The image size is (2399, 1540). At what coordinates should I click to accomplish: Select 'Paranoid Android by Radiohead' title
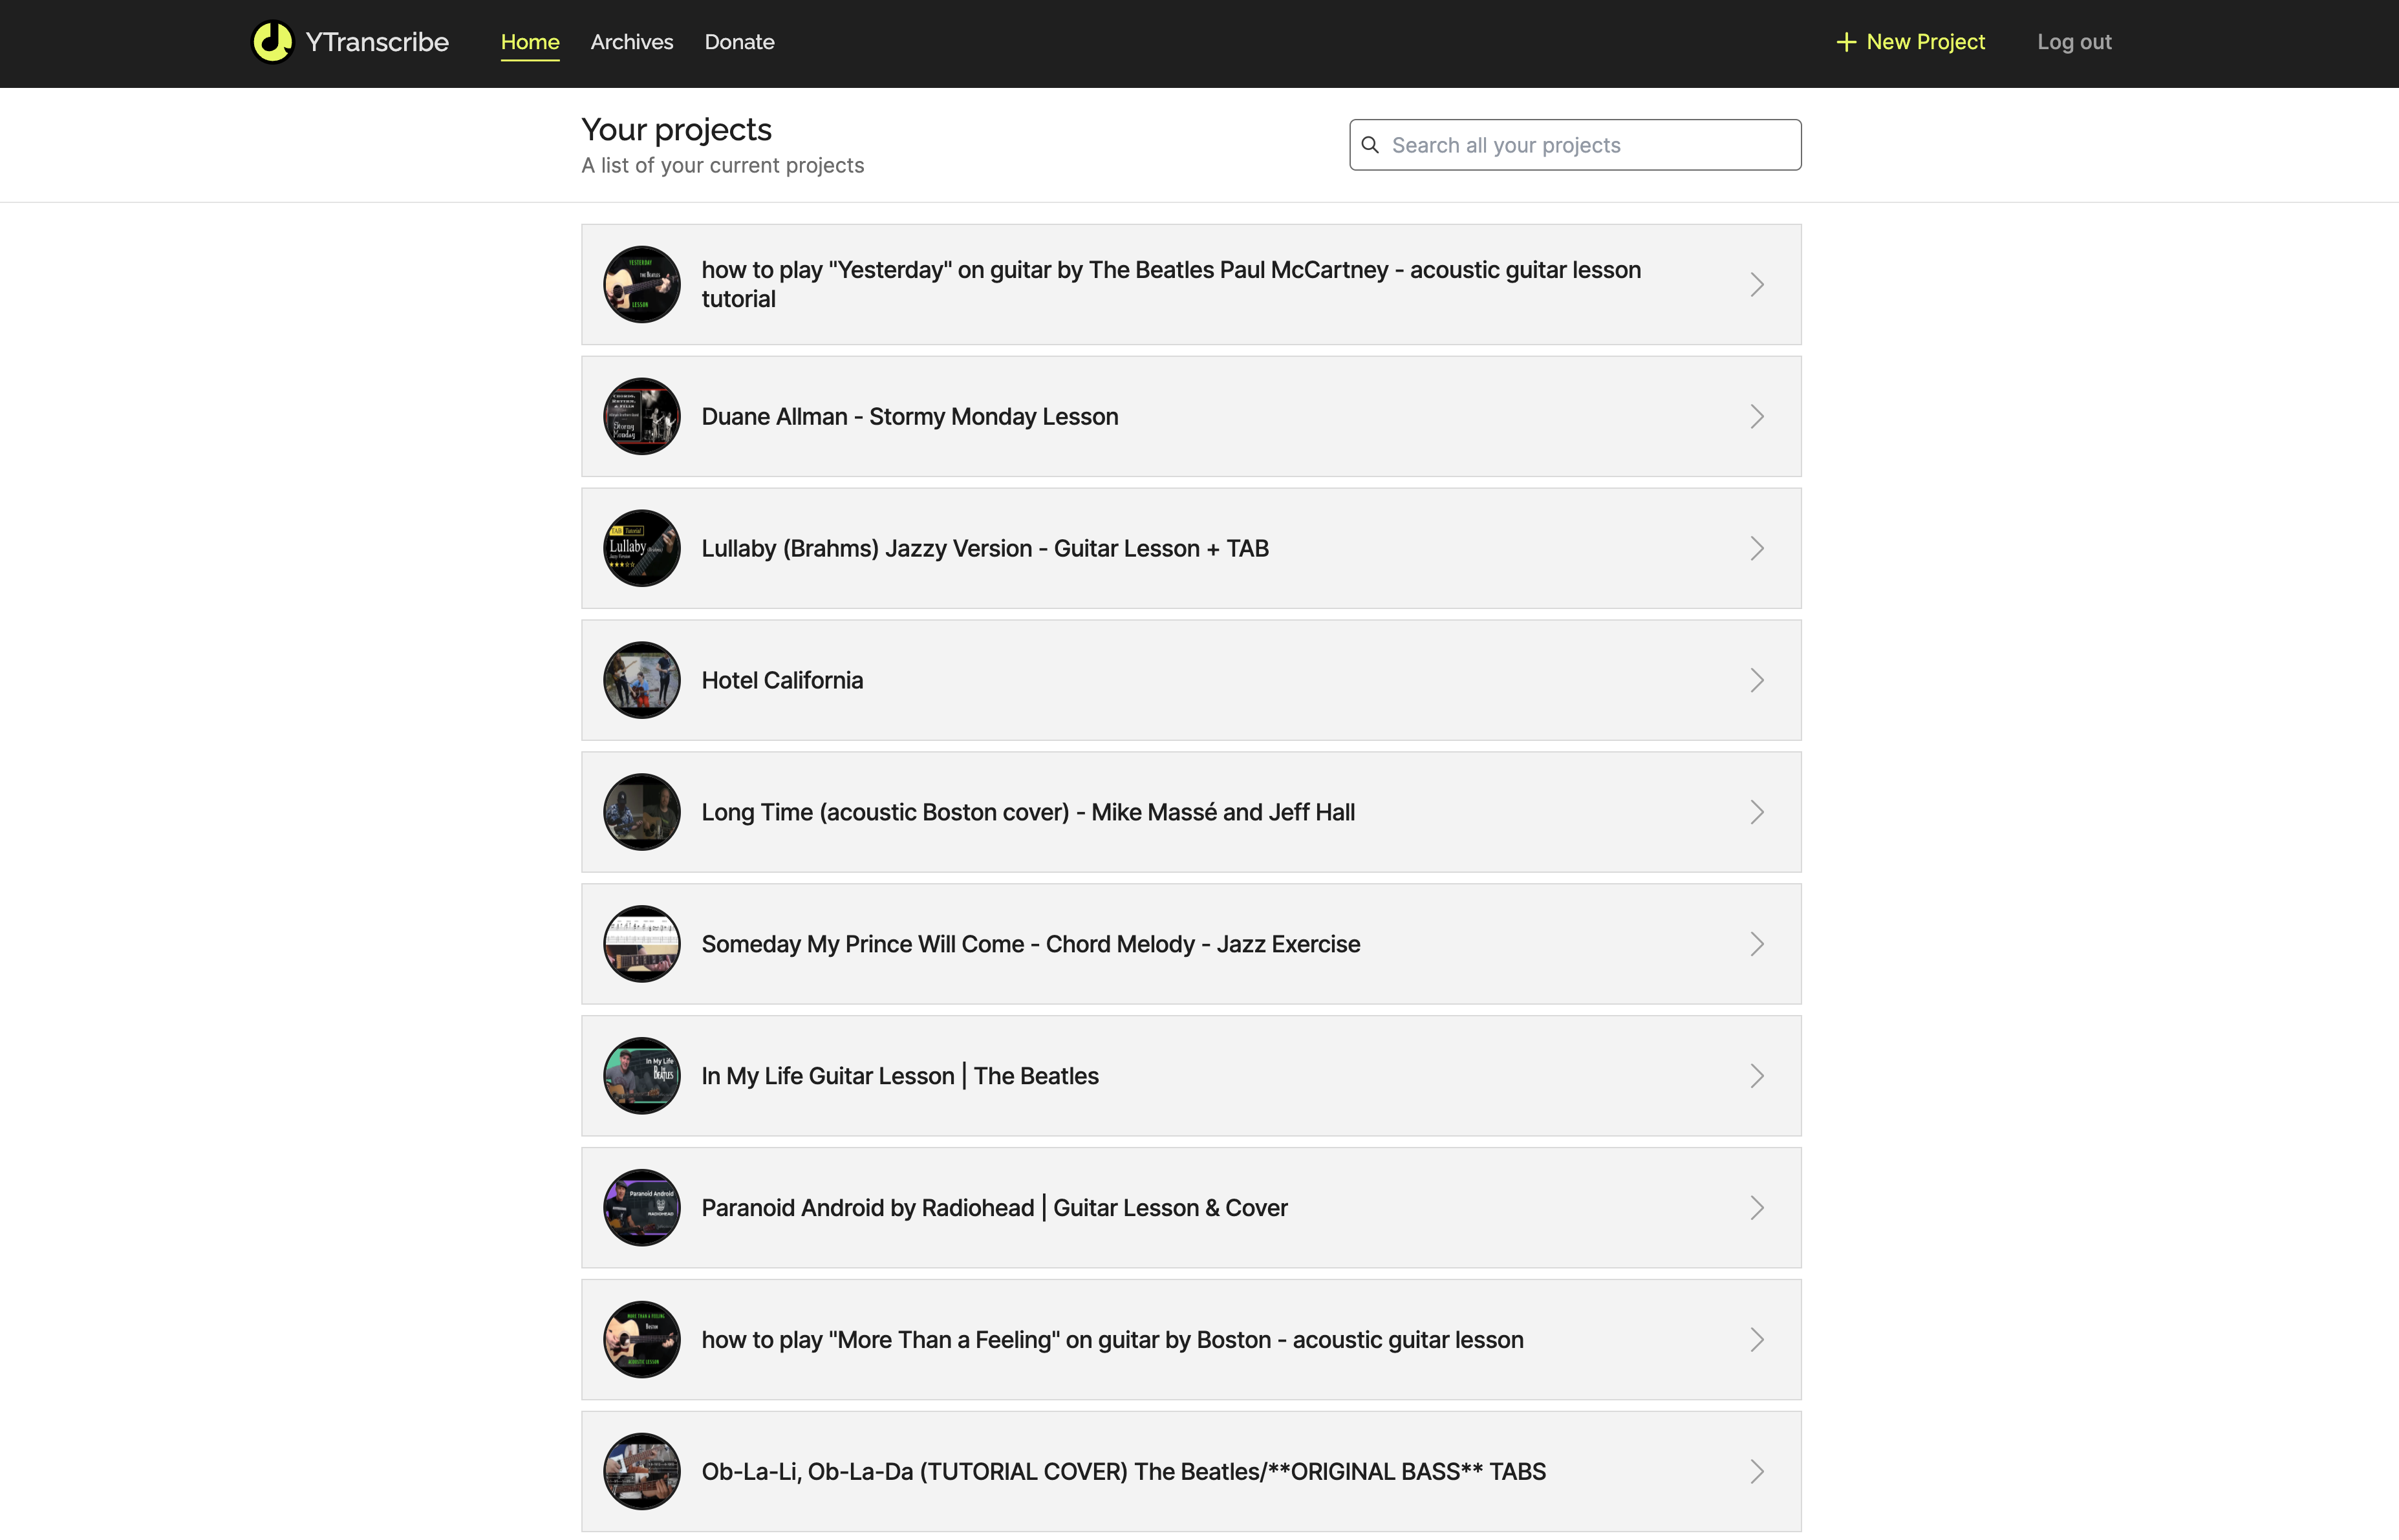994,1208
